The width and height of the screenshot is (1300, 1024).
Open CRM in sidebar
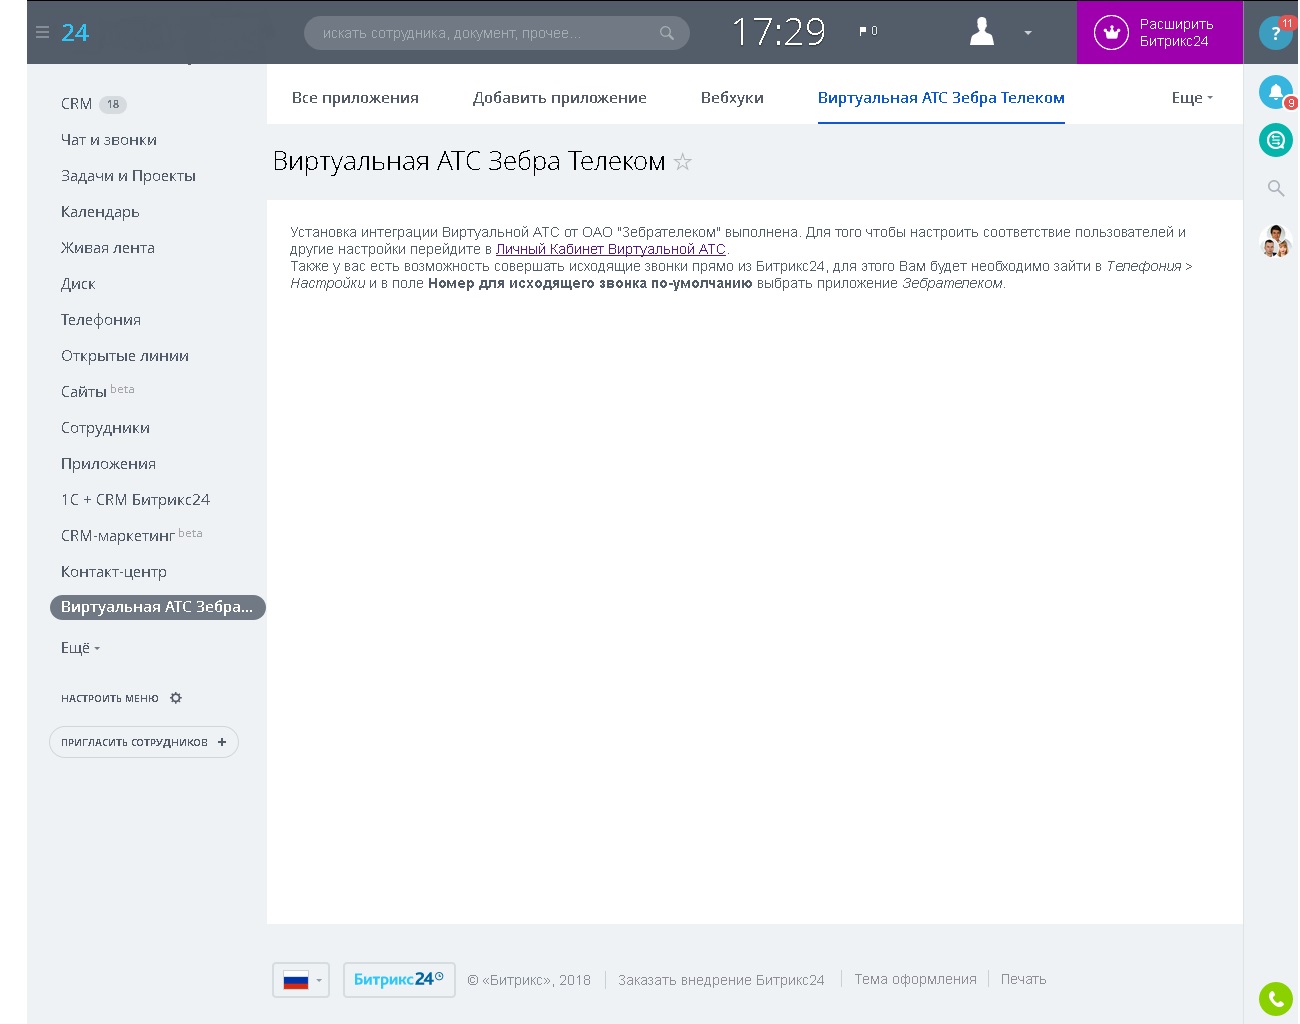point(77,104)
